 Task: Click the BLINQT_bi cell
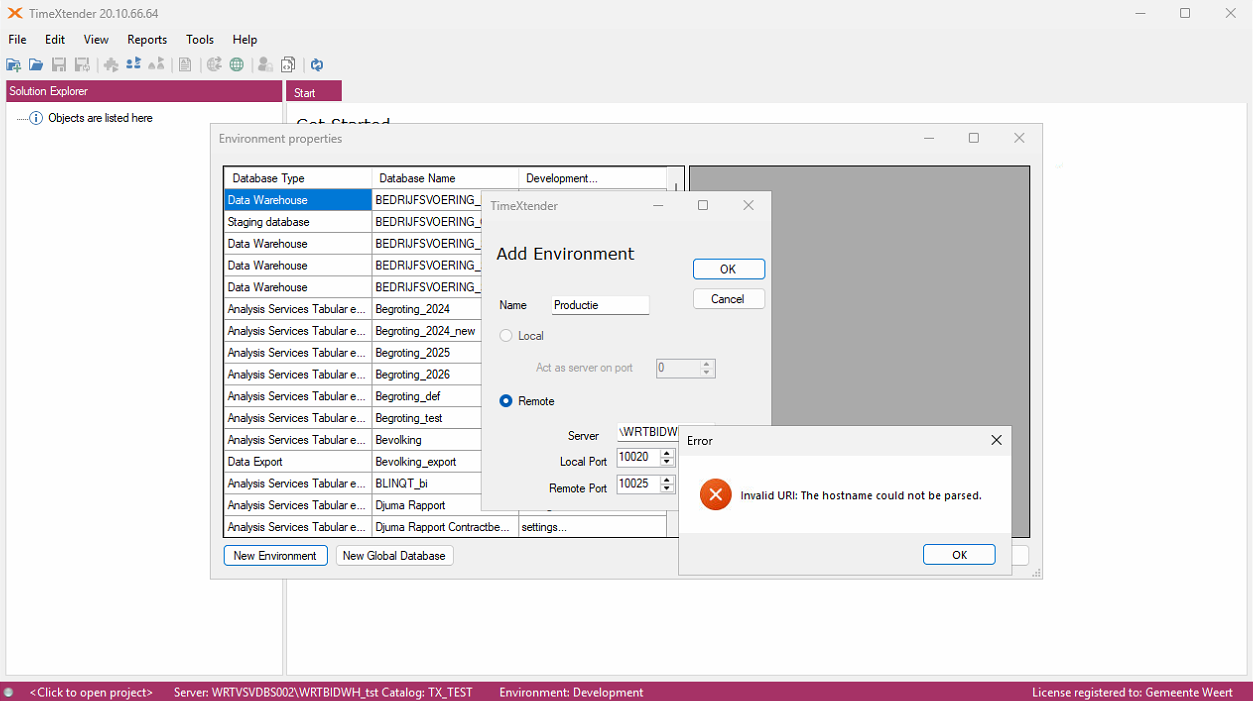tap(426, 484)
